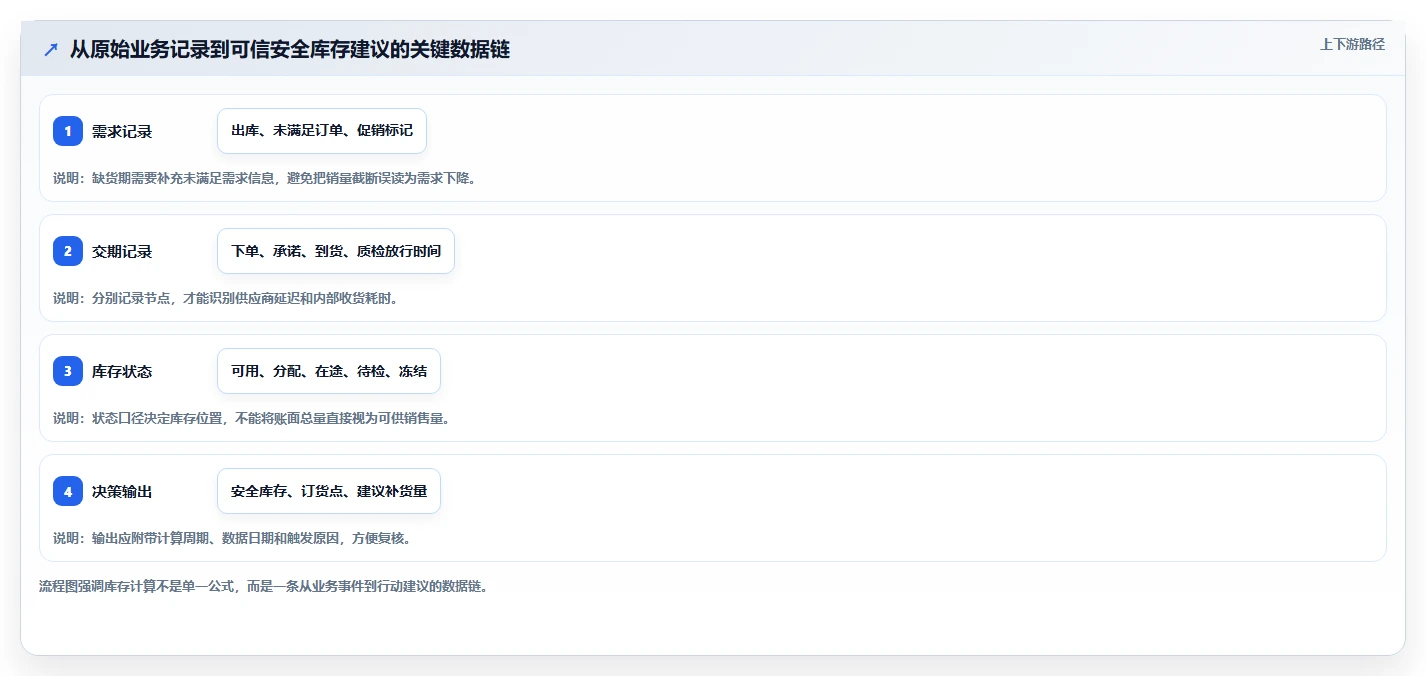Click the panel title 从原始业务记录到可信安全库存建议的关键数据链
1426x676 pixels.
pyautogui.click(x=290, y=49)
